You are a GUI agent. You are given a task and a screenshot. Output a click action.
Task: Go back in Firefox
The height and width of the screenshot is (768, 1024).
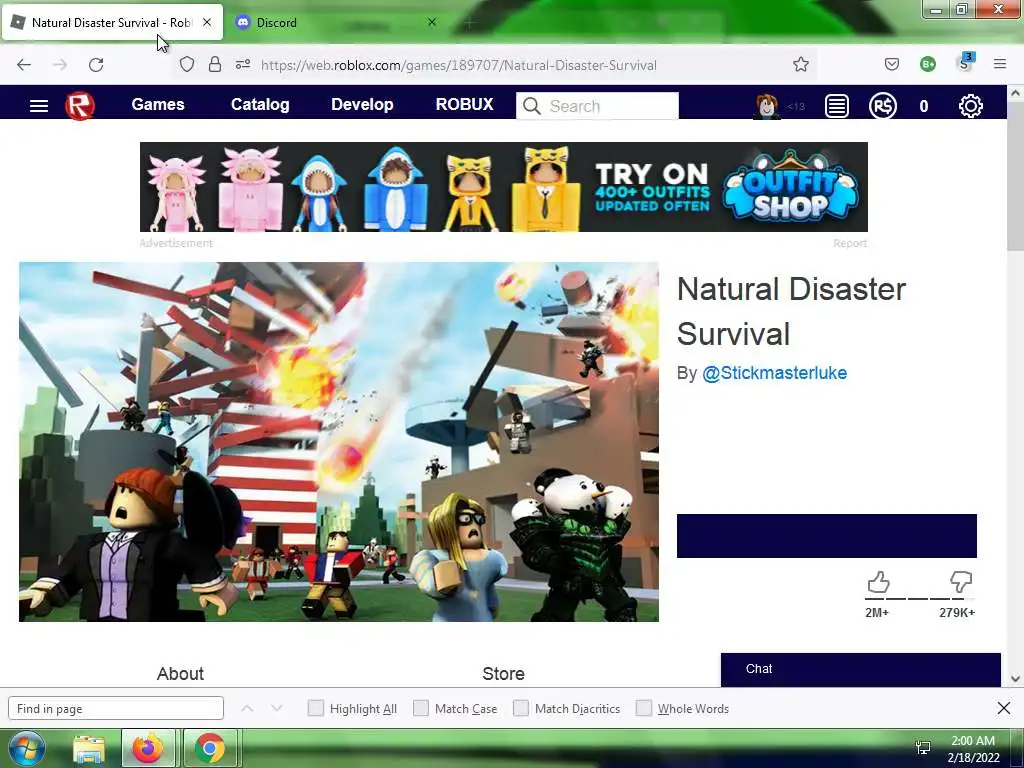24,65
